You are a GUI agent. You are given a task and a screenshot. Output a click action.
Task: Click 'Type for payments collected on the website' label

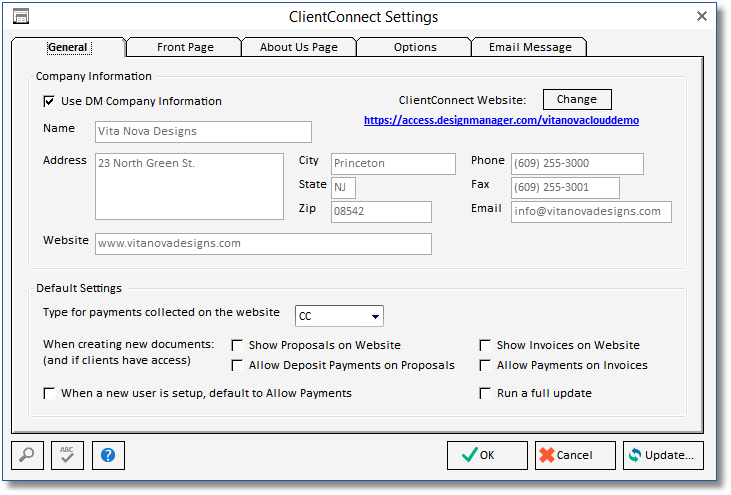coord(161,312)
